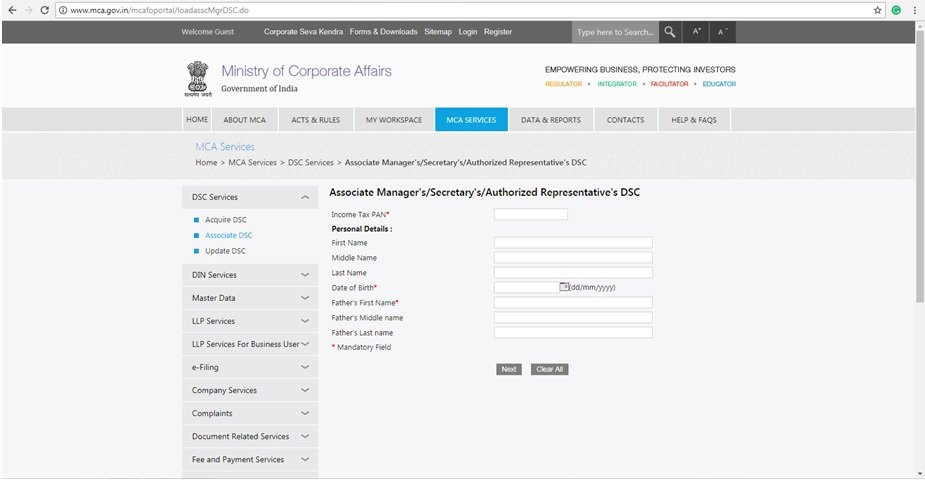The width and height of the screenshot is (925, 481).
Task: Open HELP & FAQS menu
Action: (694, 120)
